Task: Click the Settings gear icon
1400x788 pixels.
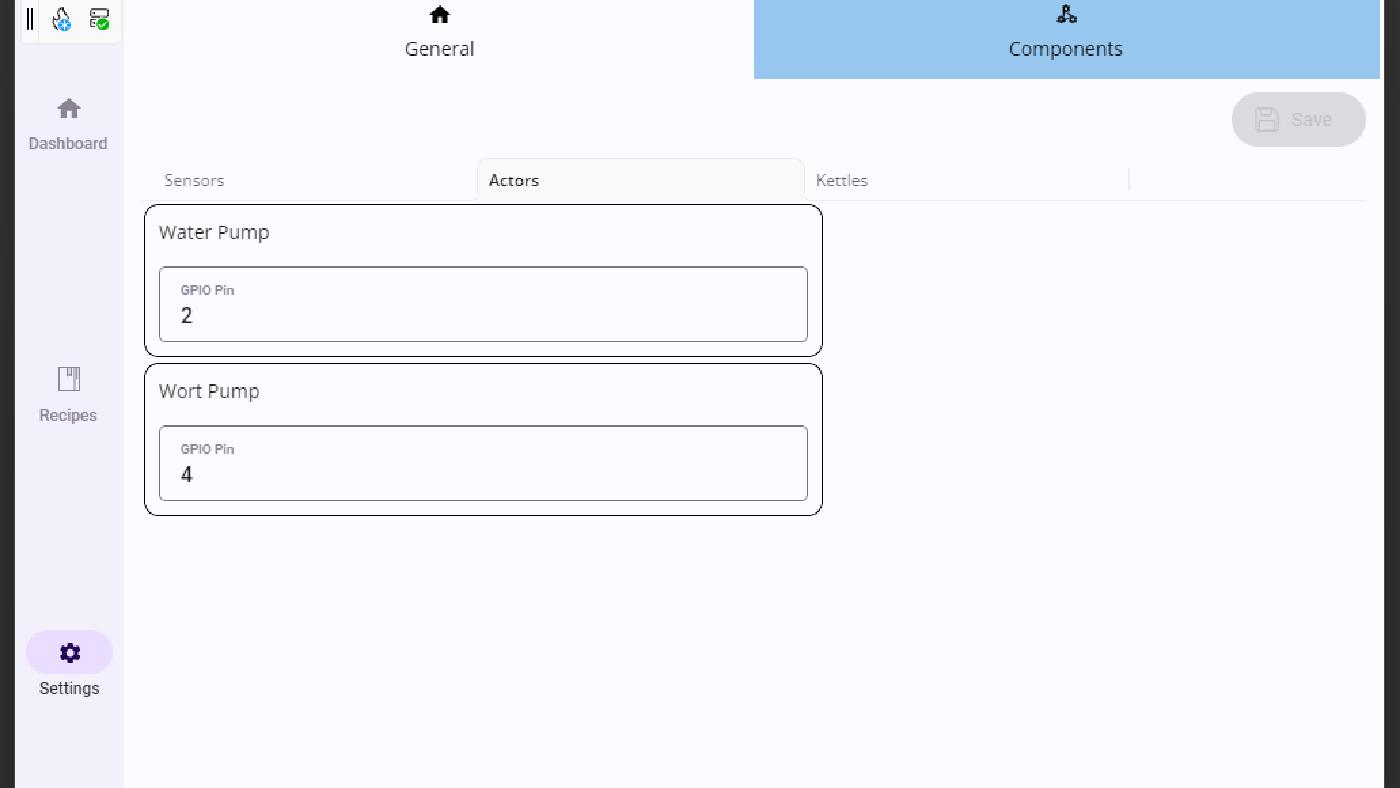Action: pos(69,653)
